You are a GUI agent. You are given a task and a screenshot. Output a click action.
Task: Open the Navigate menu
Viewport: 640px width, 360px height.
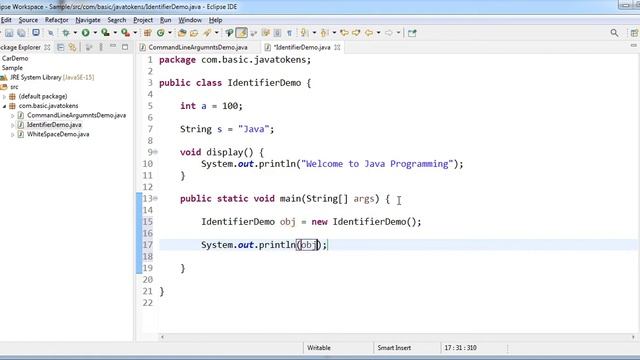88,20
